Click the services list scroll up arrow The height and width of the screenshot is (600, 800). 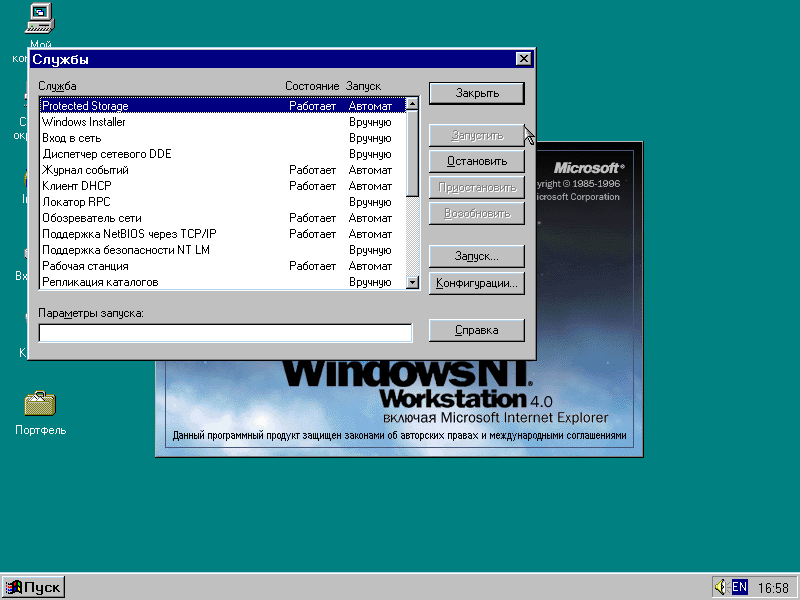tap(412, 104)
